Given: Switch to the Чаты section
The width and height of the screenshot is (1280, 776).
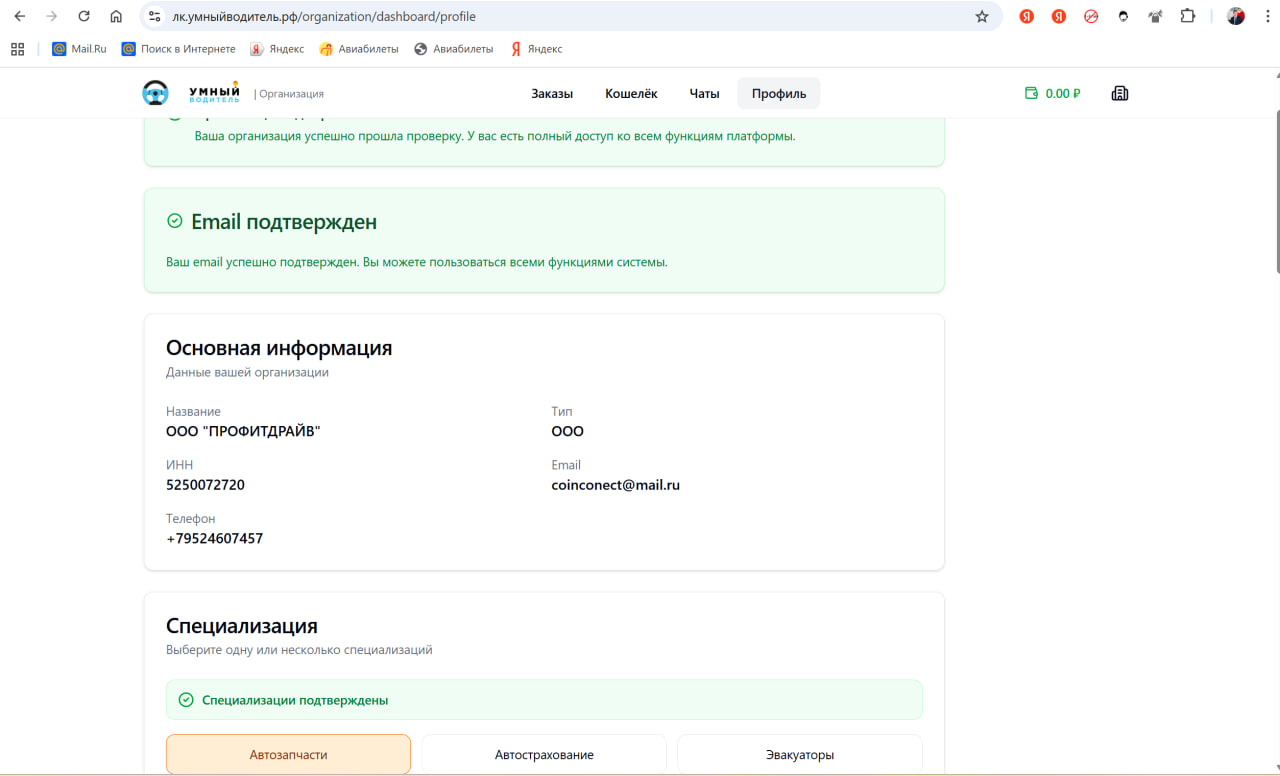Looking at the screenshot, I should (x=704, y=93).
